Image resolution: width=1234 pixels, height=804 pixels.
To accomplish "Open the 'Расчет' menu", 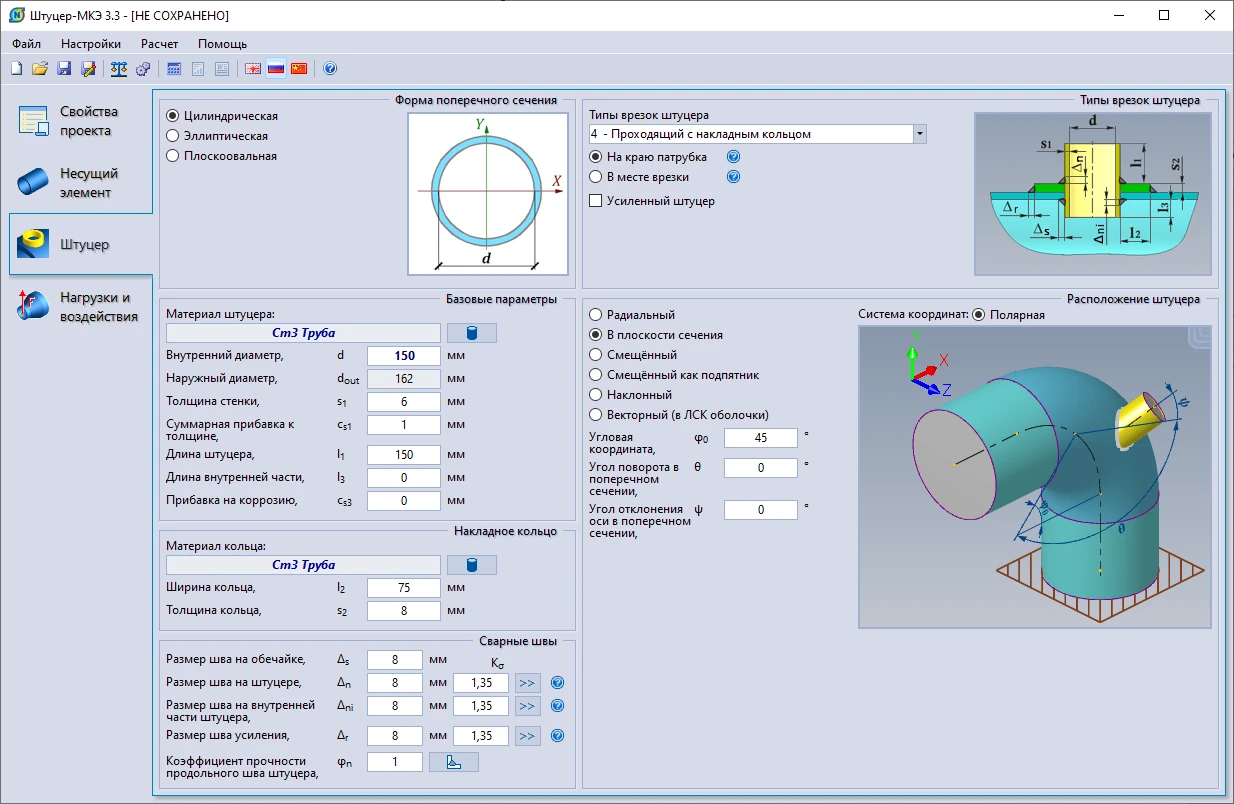I will click(x=159, y=44).
